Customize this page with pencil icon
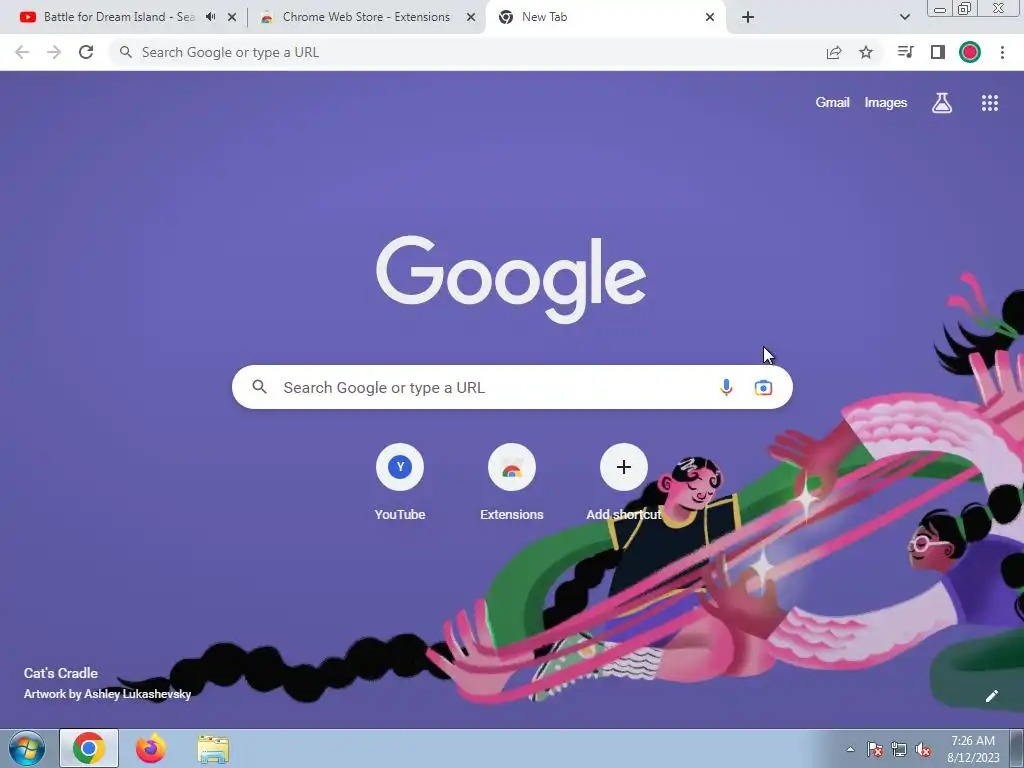 click(991, 696)
